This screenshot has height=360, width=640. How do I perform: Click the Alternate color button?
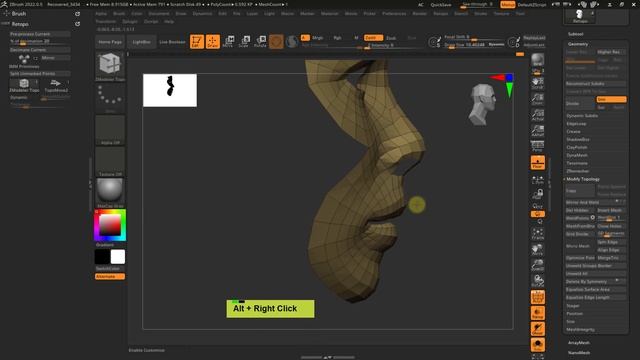coord(110,276)
